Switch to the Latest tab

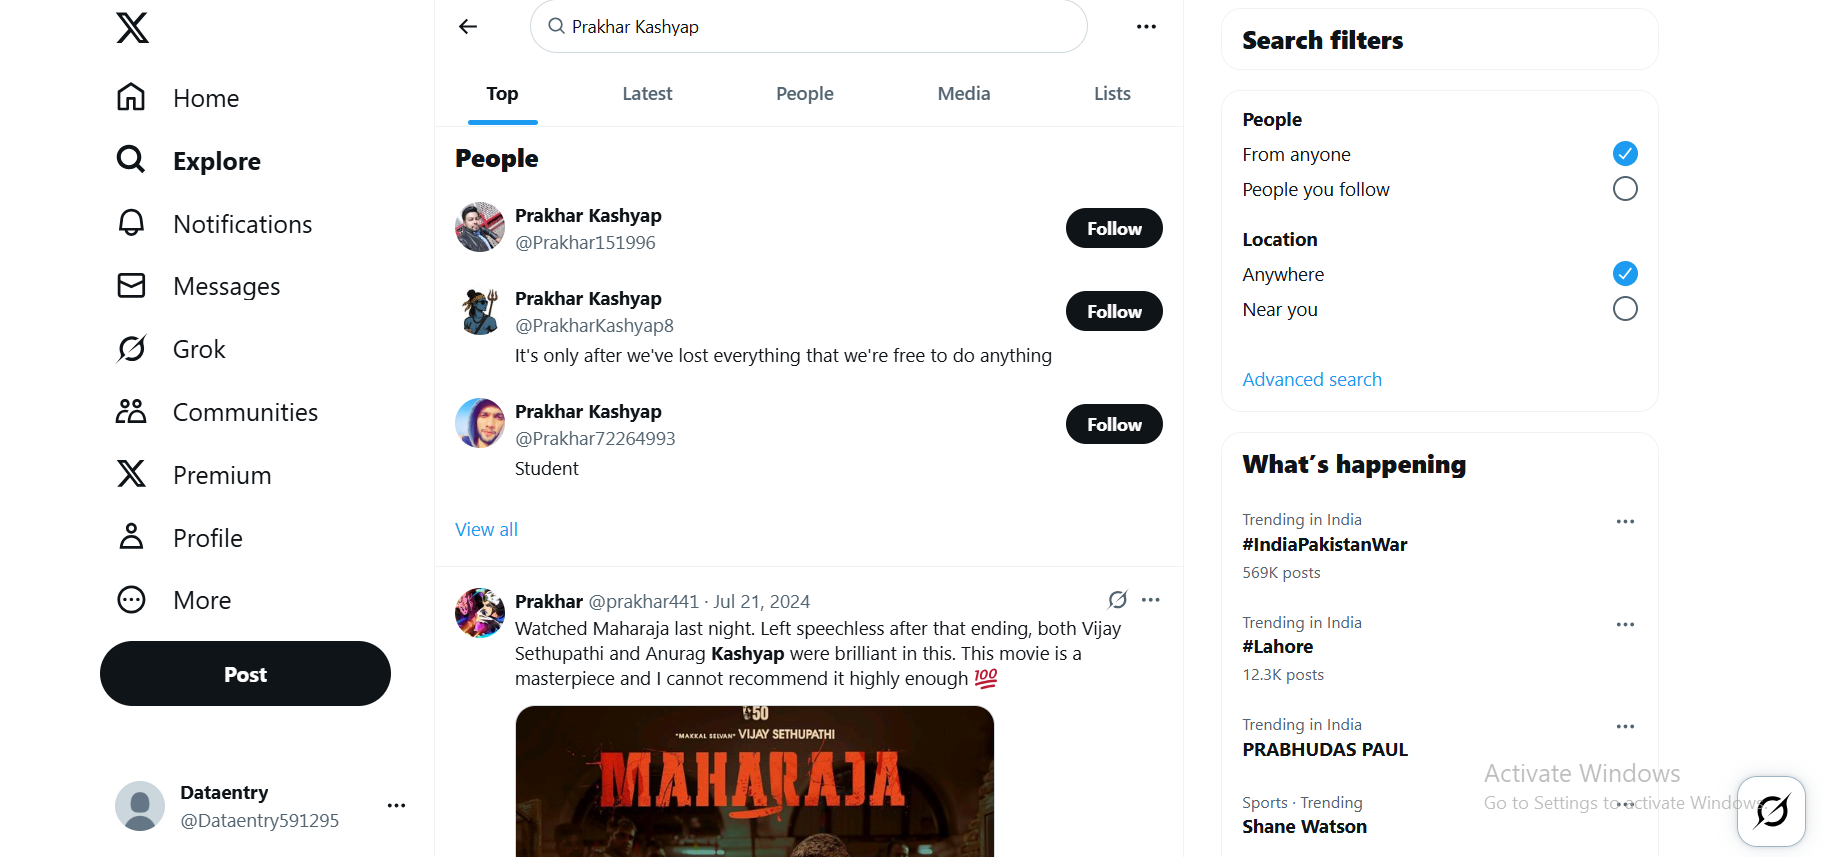(647, 94)
